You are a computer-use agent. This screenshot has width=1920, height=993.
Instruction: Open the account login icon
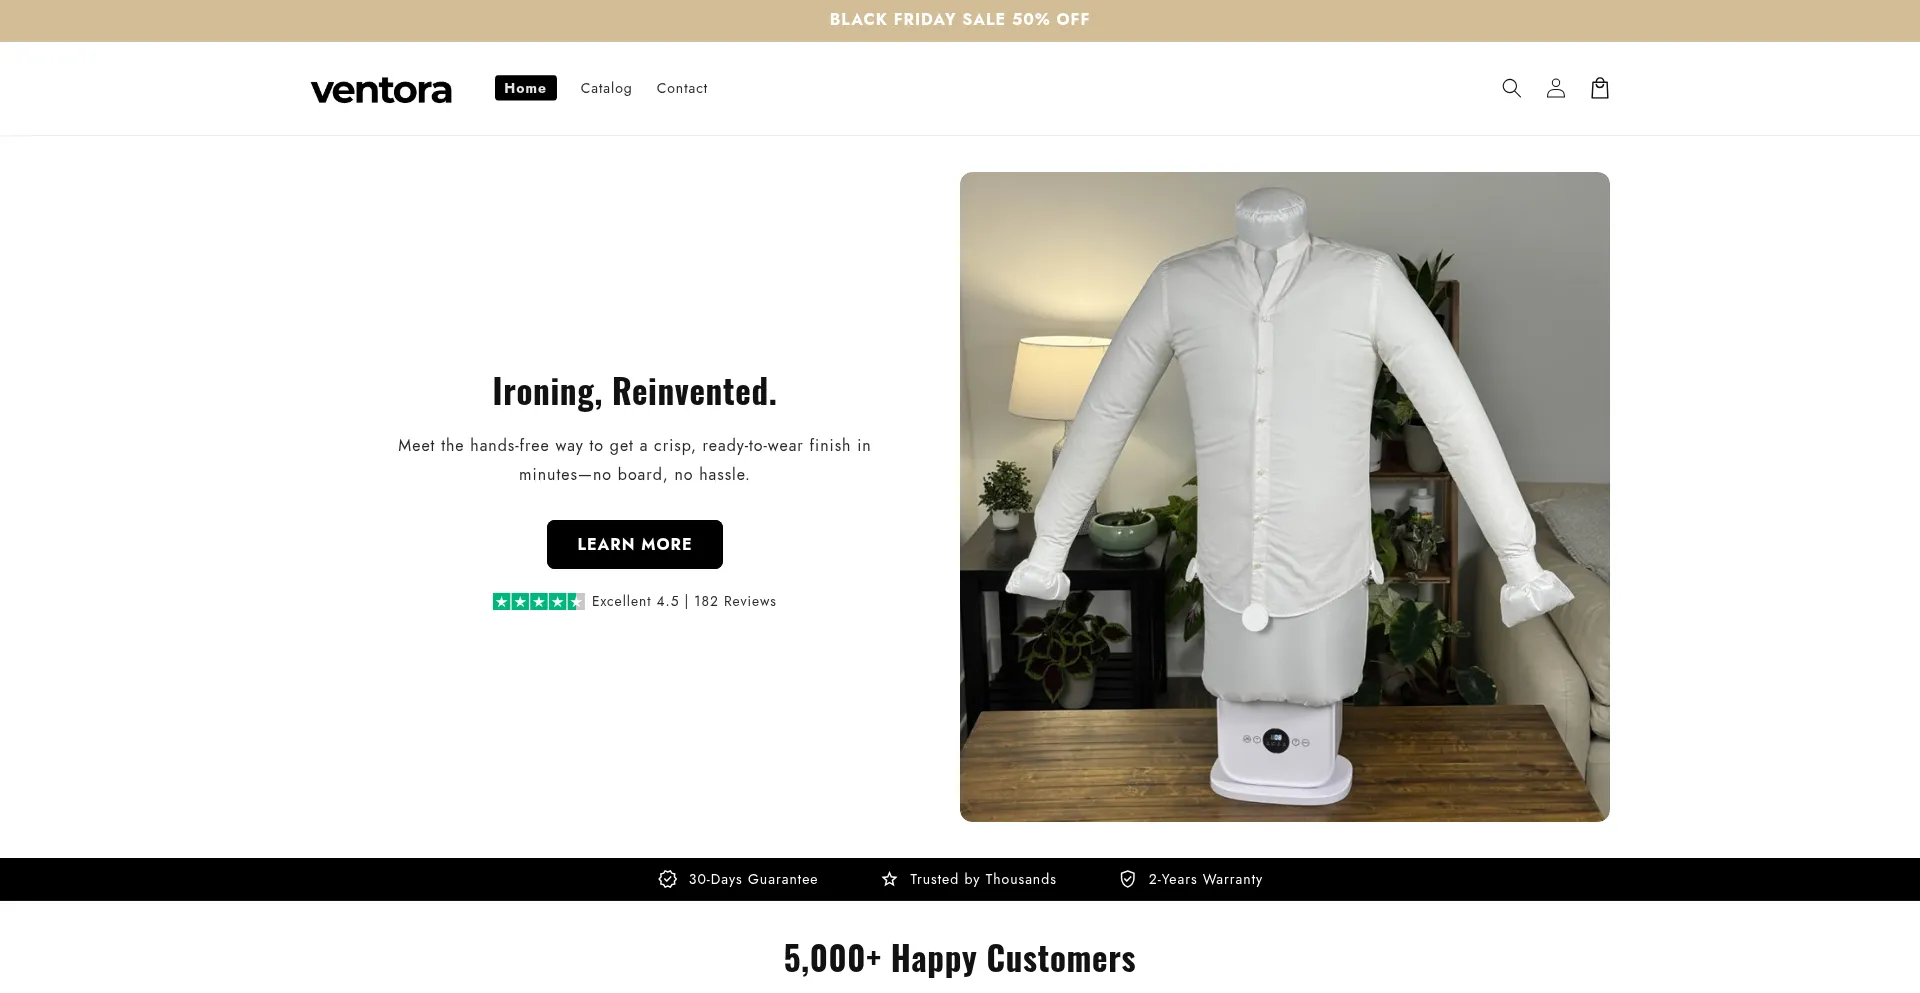pos(1555,88)
